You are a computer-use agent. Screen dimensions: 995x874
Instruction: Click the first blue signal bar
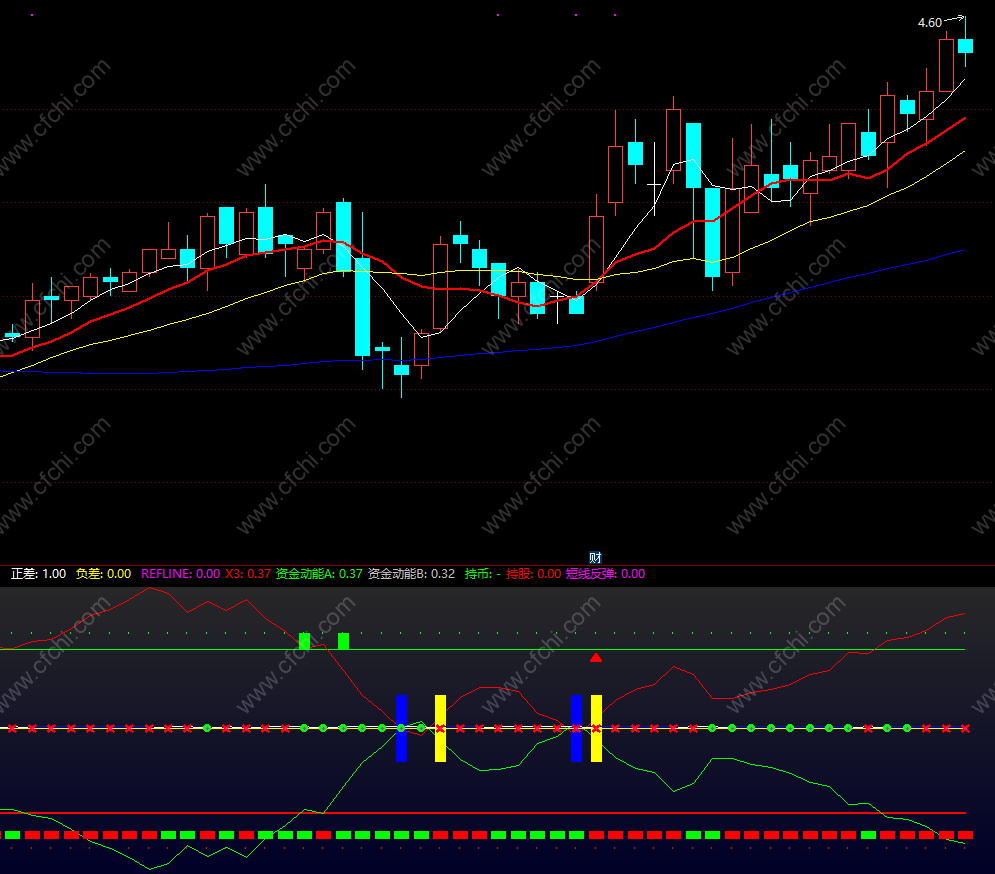[x=401, y=728]
